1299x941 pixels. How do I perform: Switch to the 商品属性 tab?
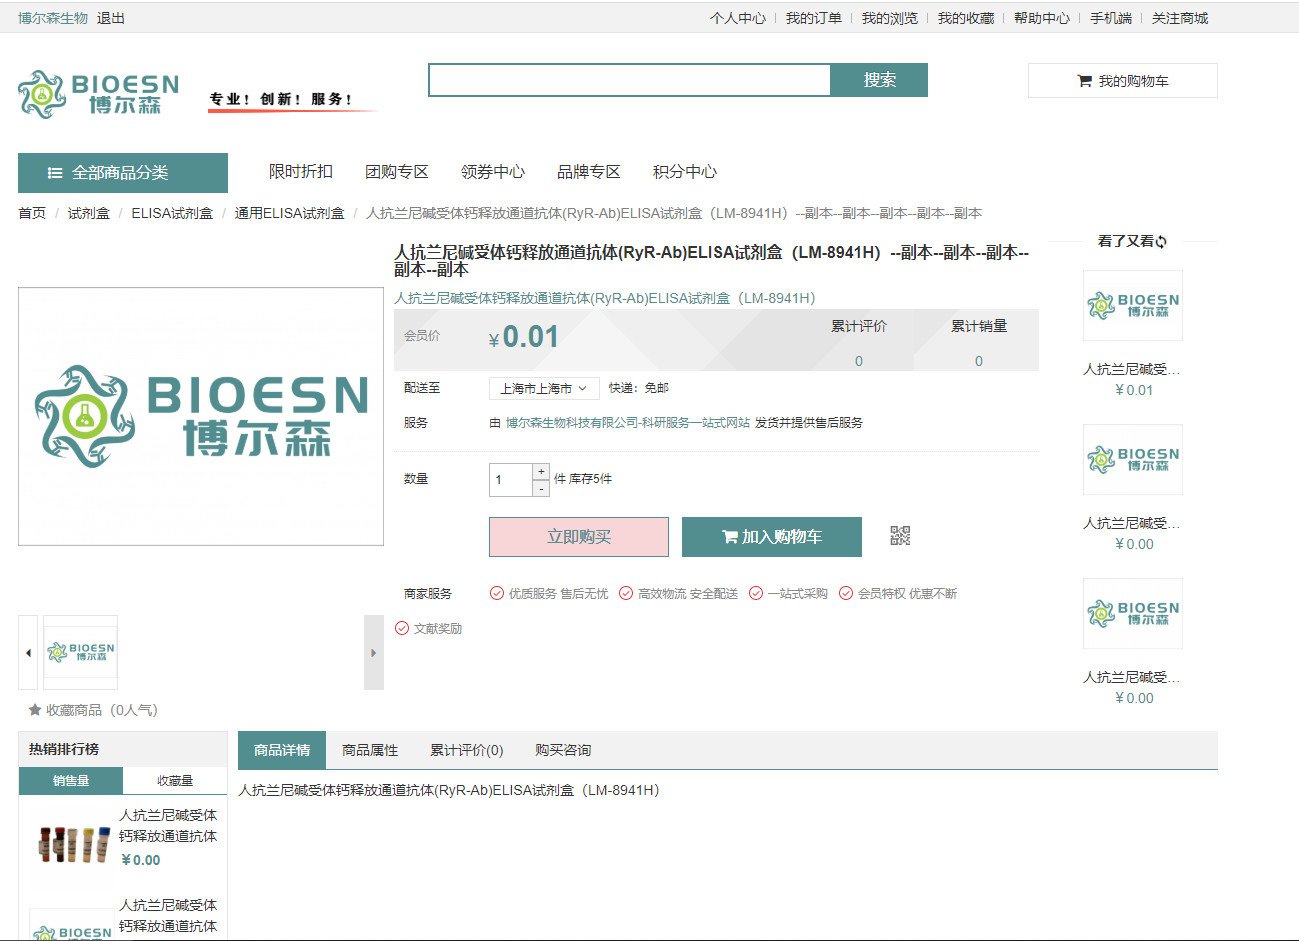click(370, 750)
